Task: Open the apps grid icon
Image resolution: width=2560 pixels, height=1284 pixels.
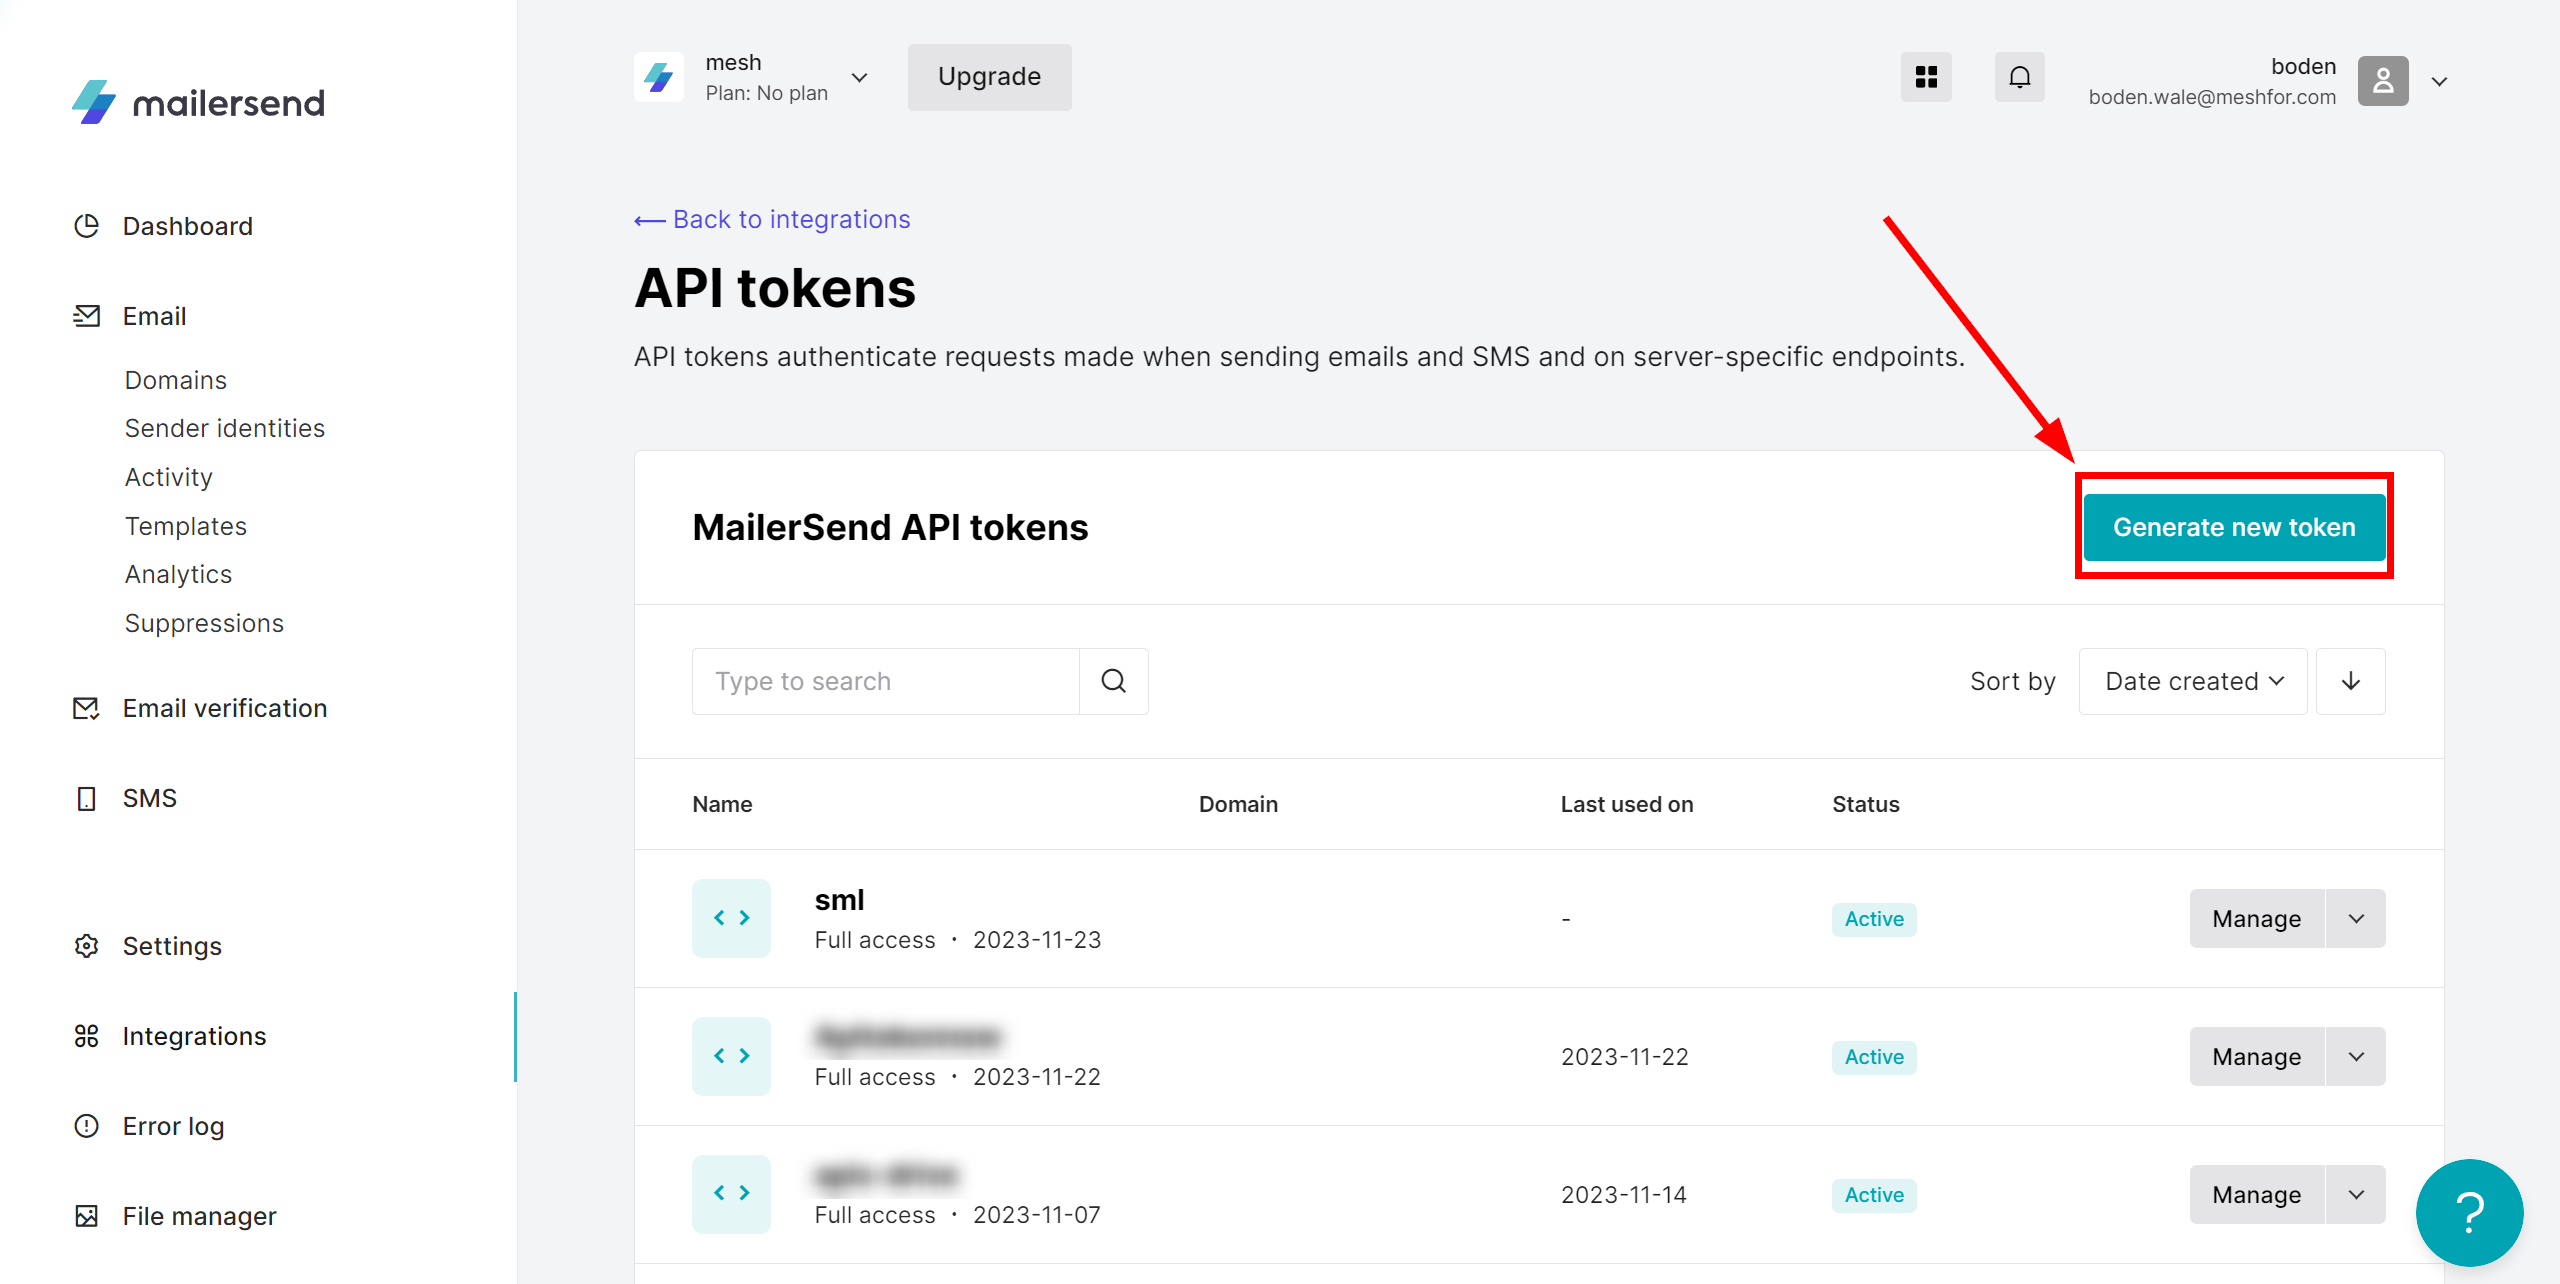Action: point(1926,77)
